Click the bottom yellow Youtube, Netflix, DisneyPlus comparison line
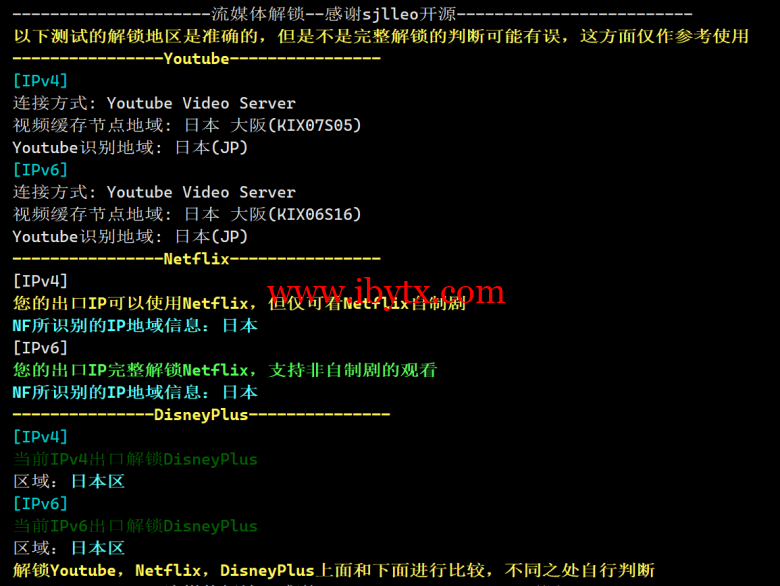 pos(334,571)
